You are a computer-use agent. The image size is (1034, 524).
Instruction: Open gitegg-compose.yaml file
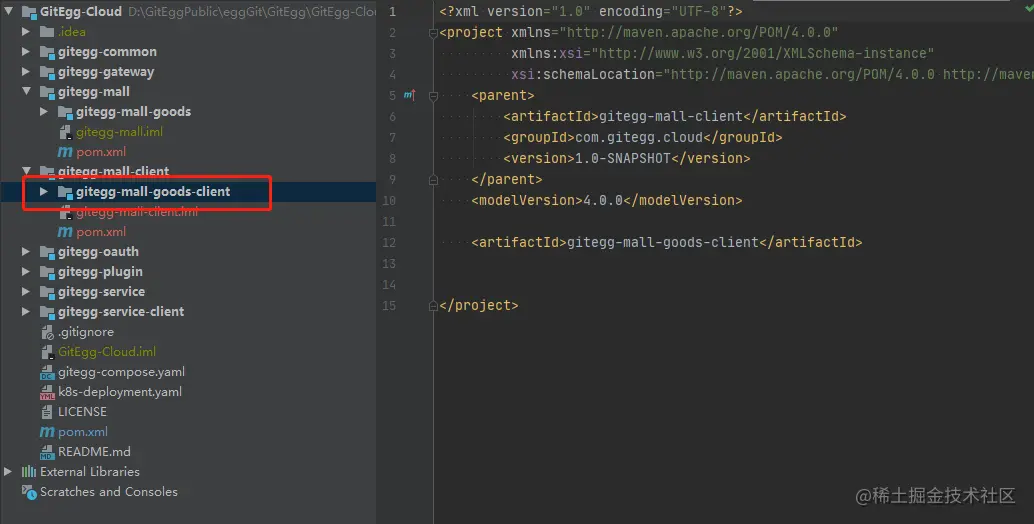(x=121, y=372)
